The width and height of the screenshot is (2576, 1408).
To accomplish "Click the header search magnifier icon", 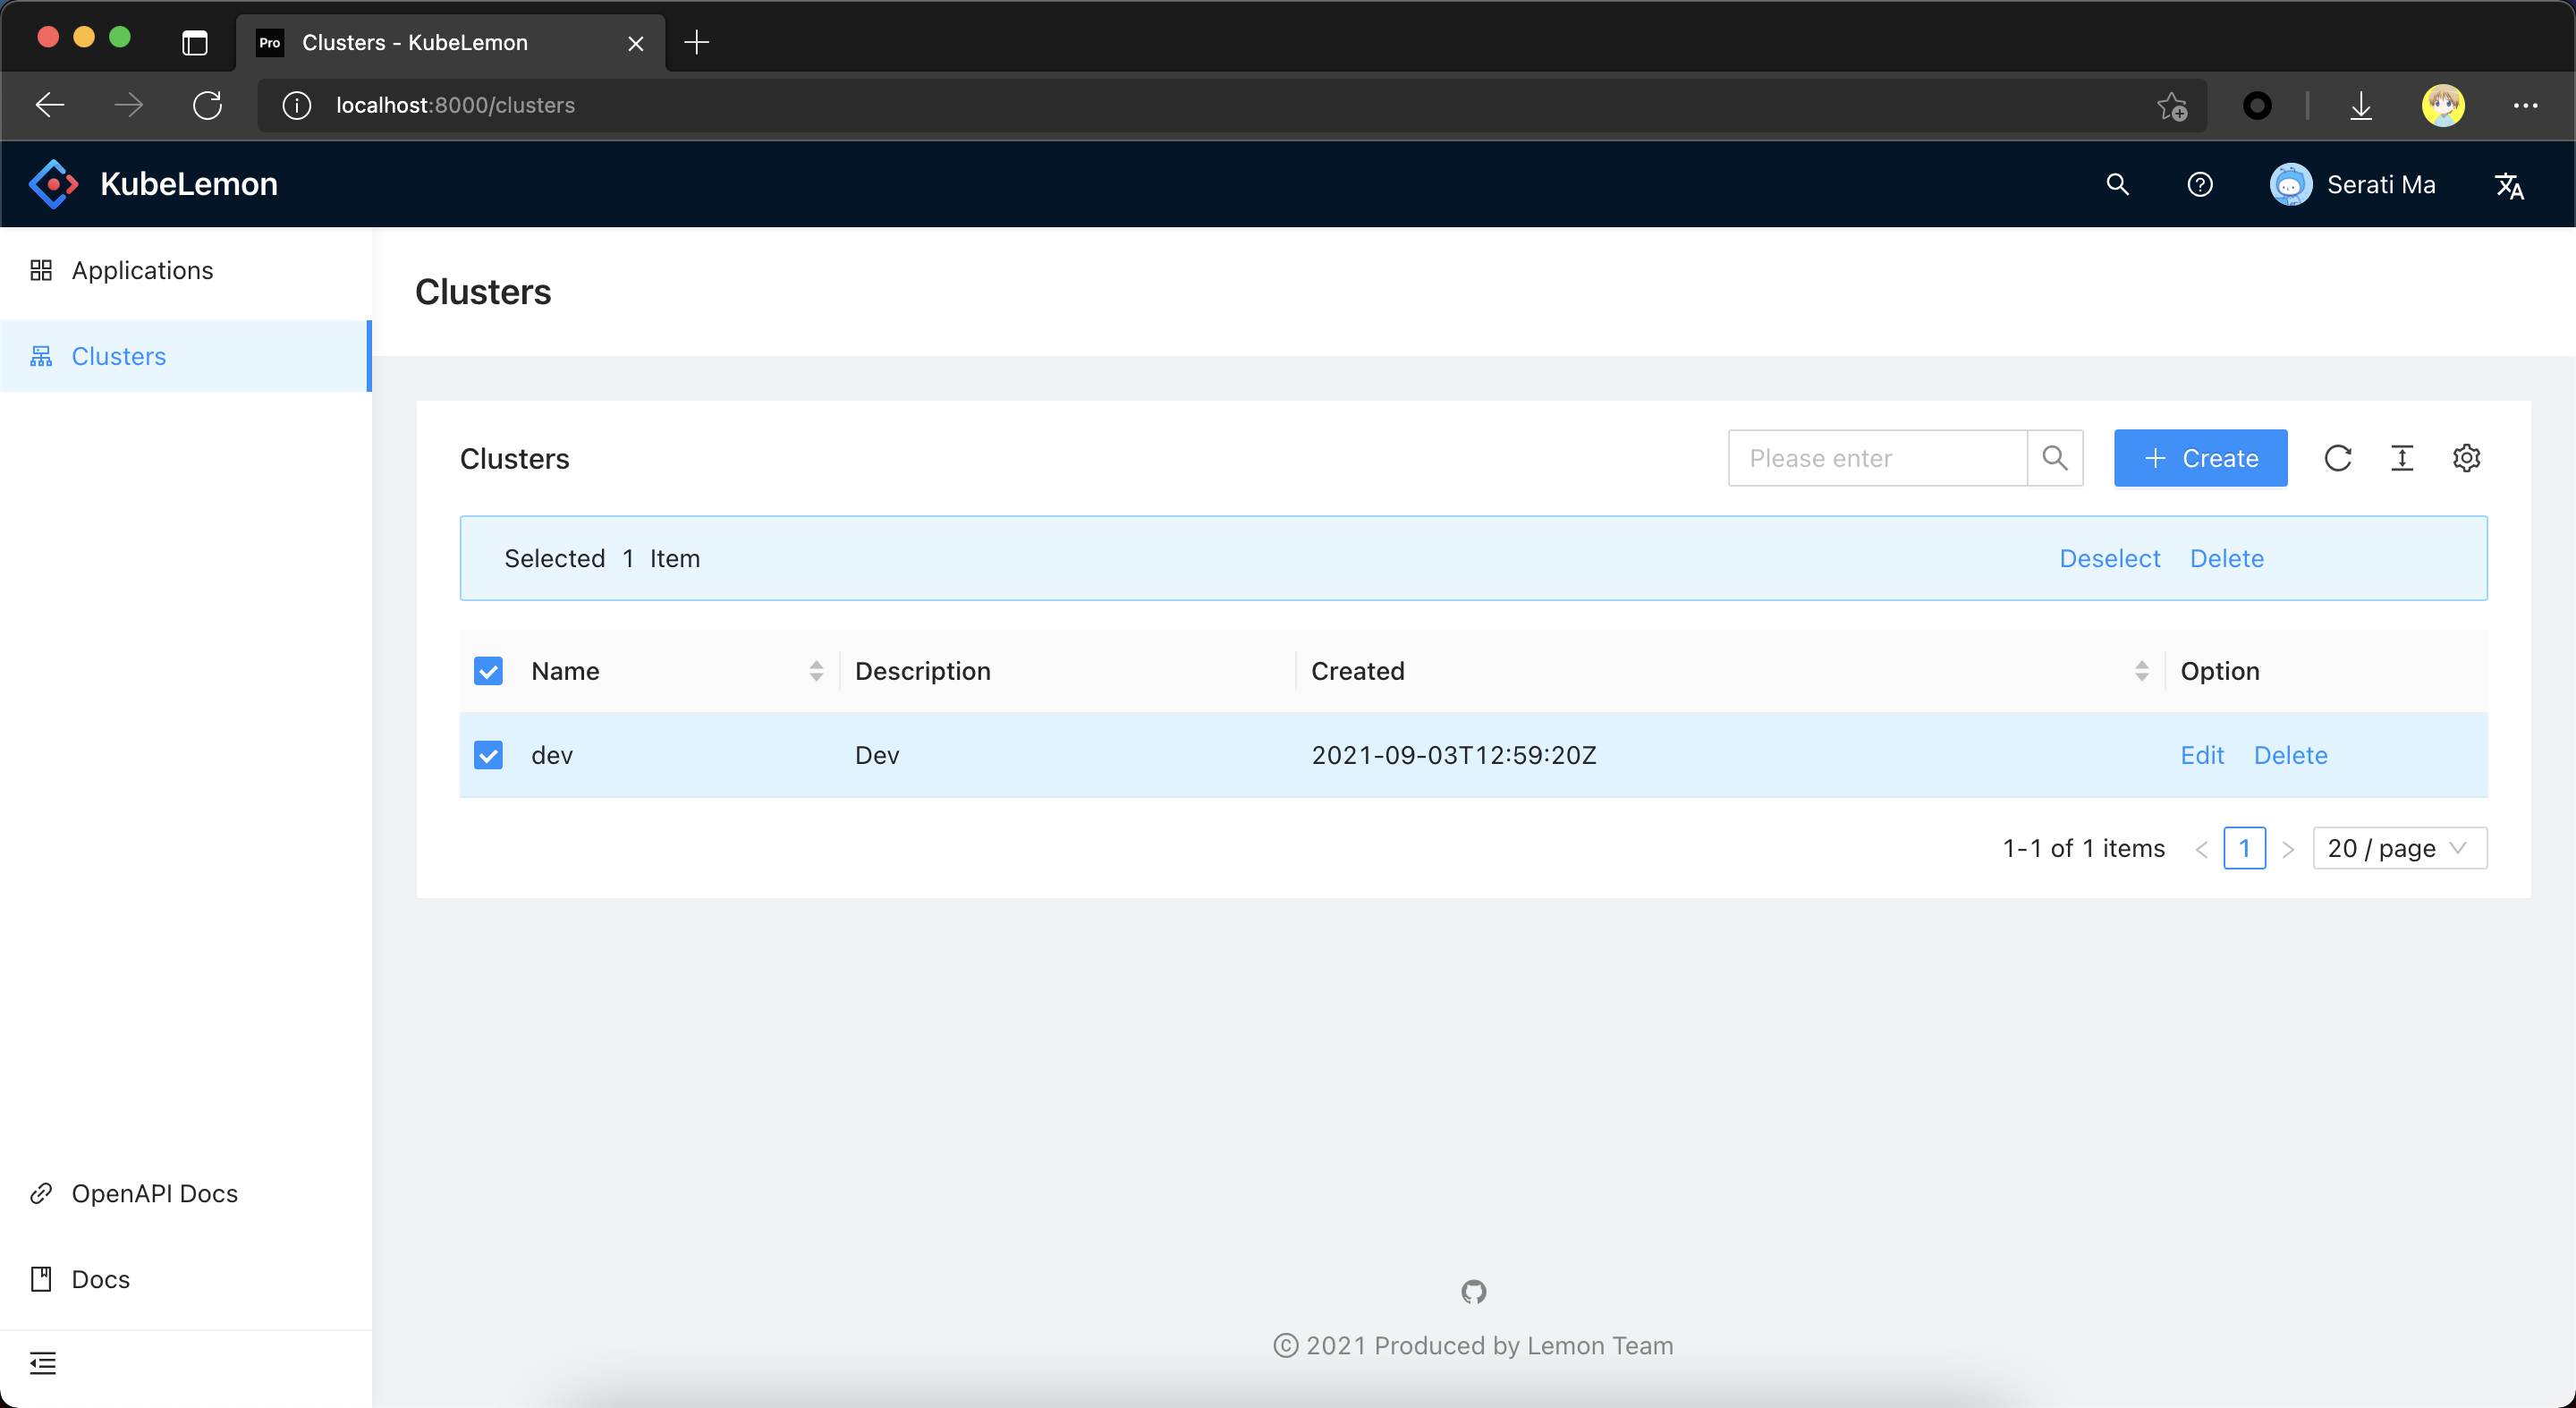I will pyautogui.click(x=2117, y=184).
